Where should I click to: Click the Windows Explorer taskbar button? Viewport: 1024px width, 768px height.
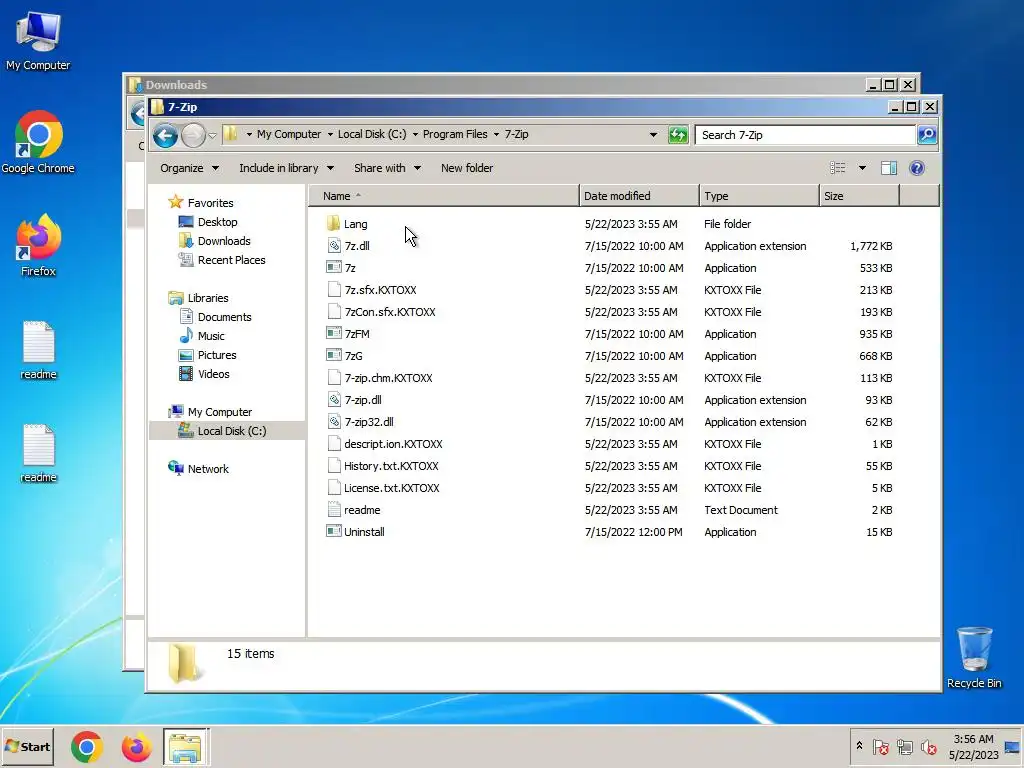[186, 747]
